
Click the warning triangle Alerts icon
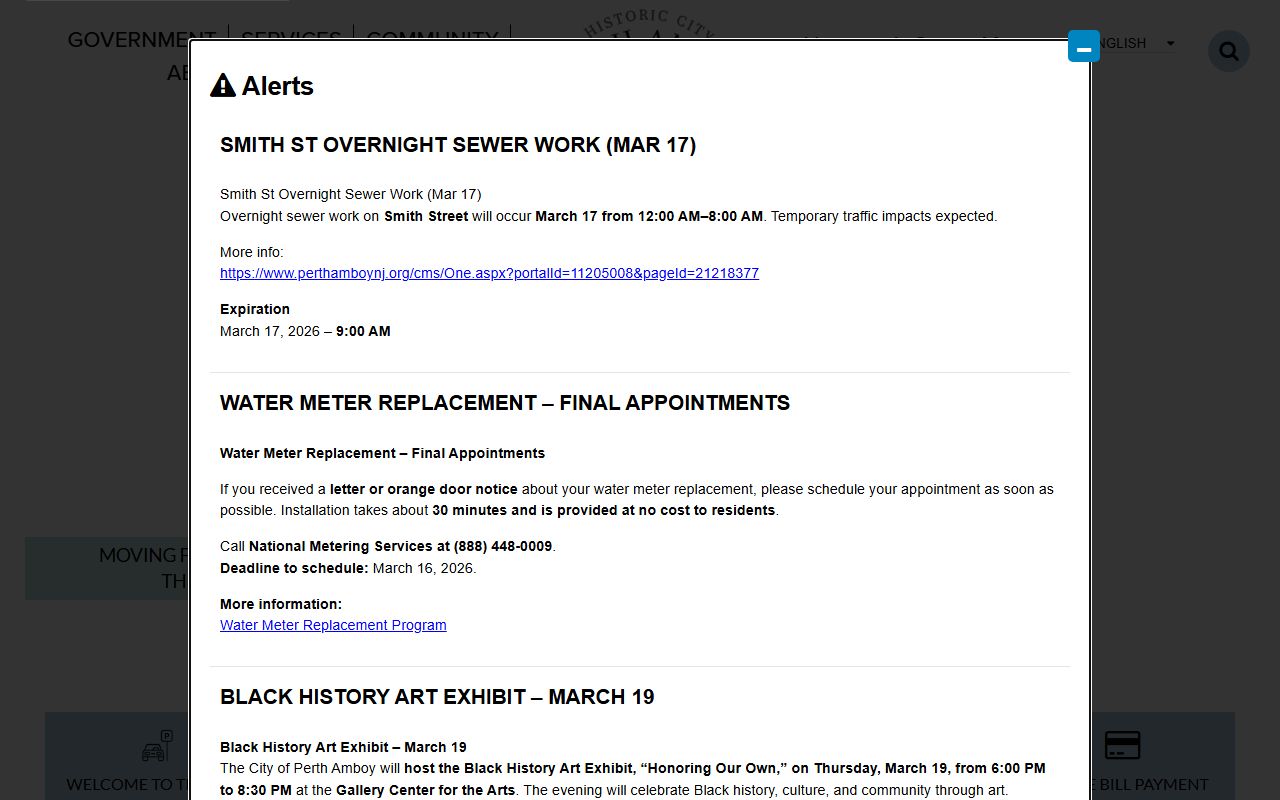point(223,86)
